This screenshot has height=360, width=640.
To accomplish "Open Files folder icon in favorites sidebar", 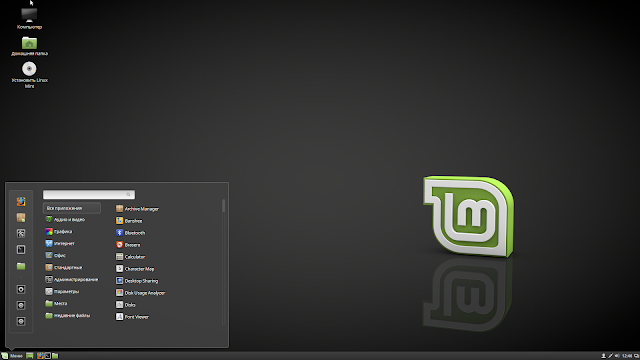I will pos(21,266).
